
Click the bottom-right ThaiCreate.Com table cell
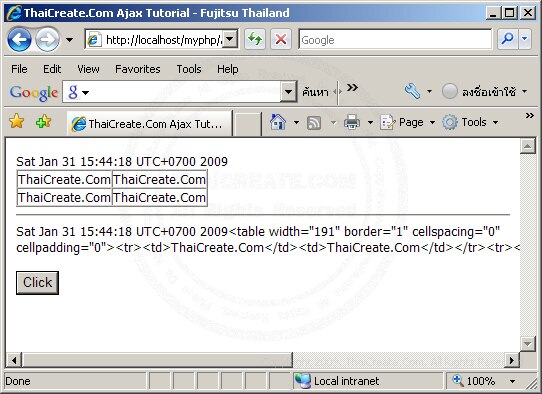pyautogui.click(x=159, y=197)
